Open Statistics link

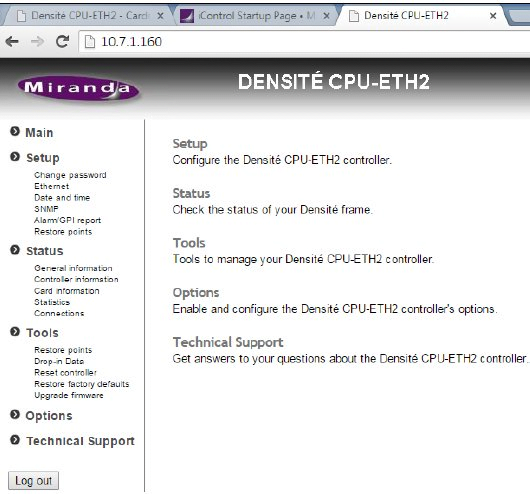click(x=52, y=302)
